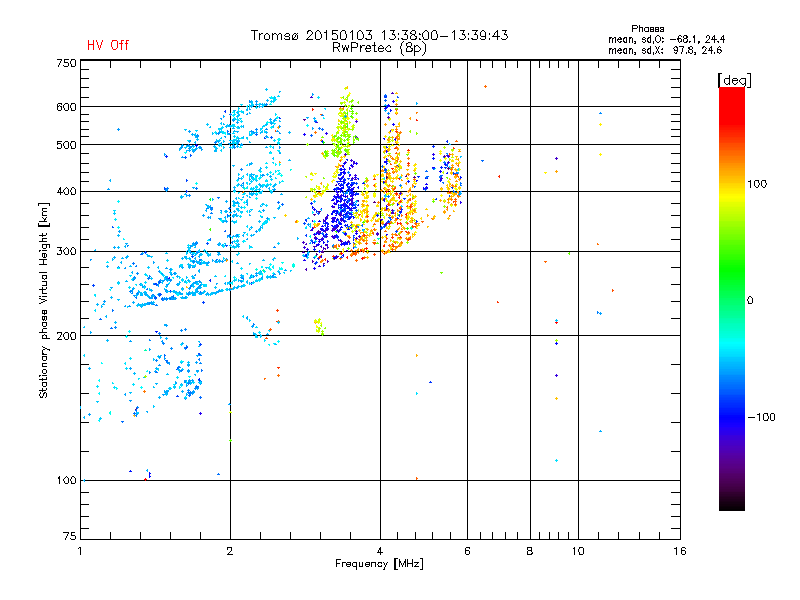Click the x-axis label "1"
Screen dimensions: 800x600
[80, 551]
